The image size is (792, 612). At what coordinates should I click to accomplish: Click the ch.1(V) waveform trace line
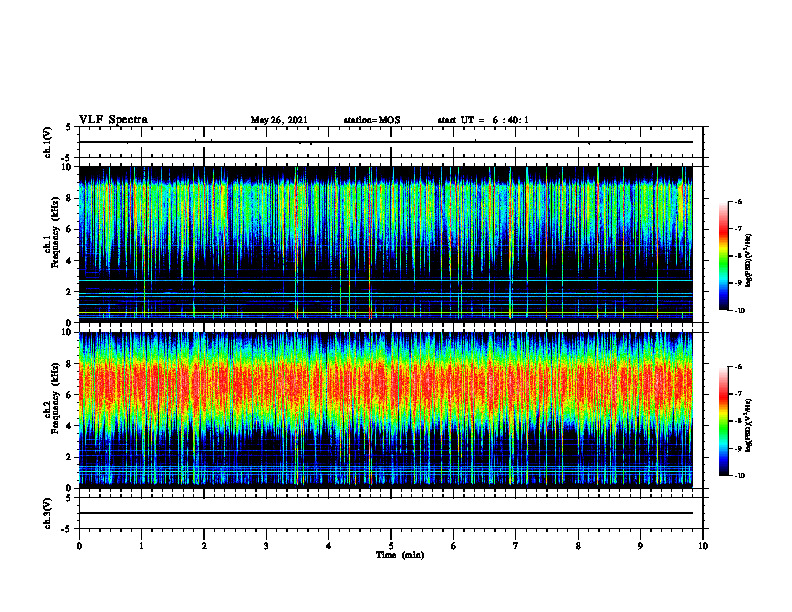pyautogui.click(x=386, y=142)
